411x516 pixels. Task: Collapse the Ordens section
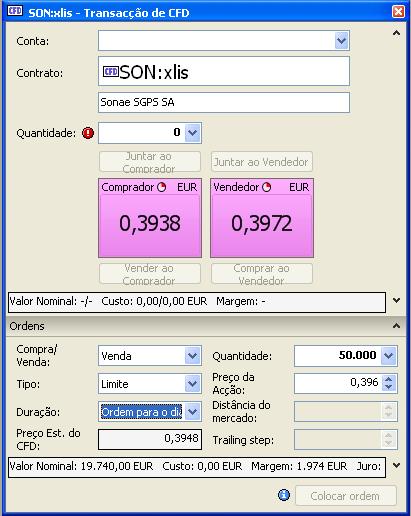coord(396,326)
